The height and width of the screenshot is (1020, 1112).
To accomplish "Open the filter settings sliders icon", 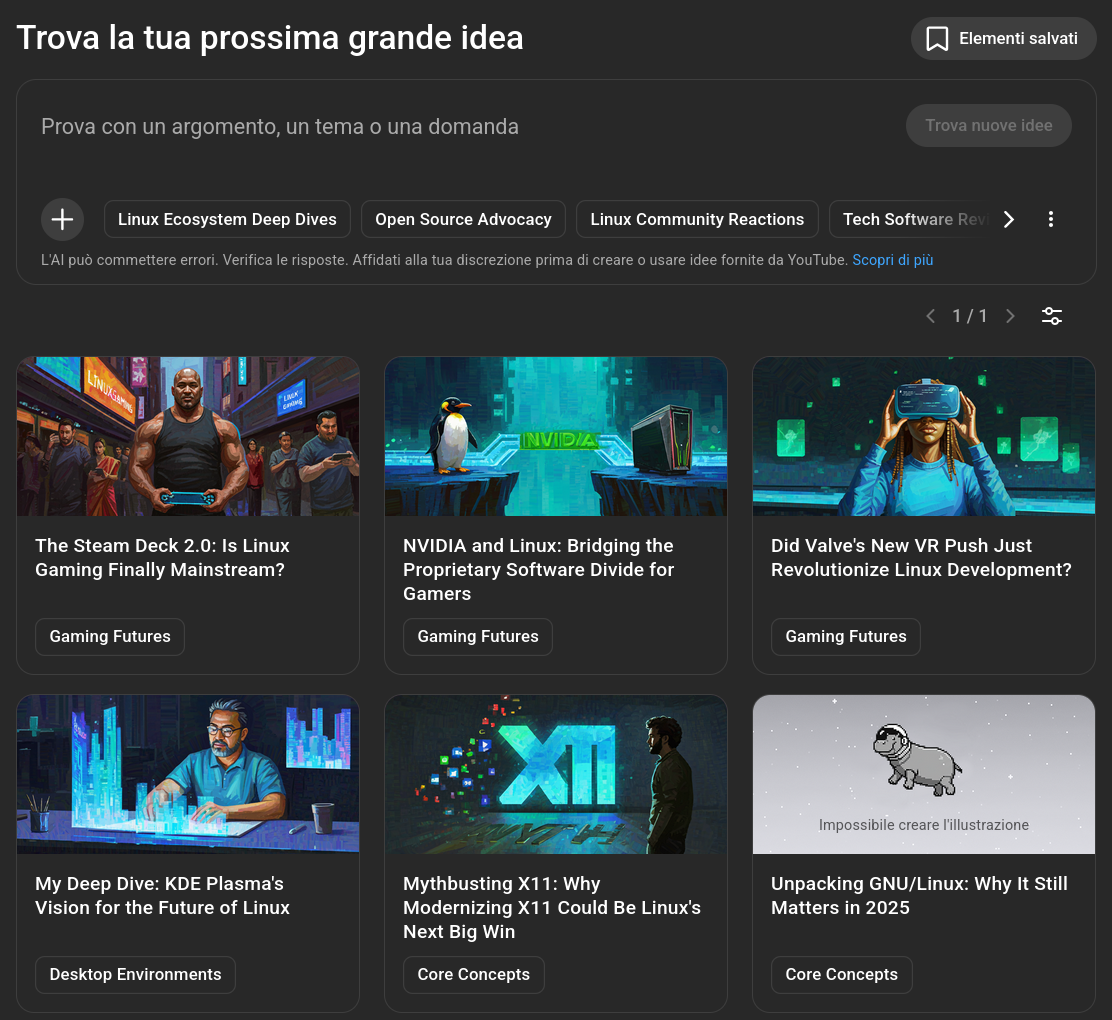I will pos(1052,316).
